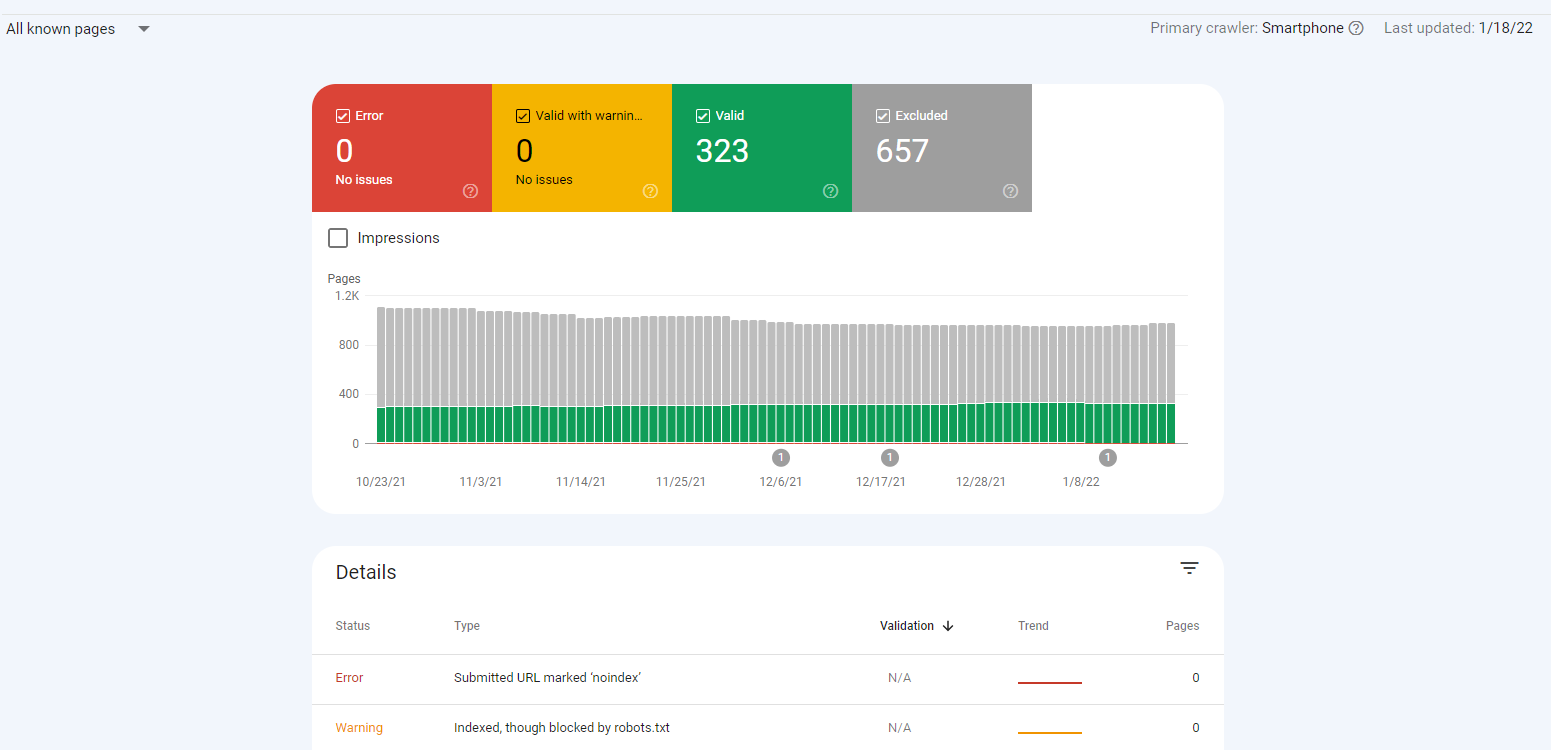The height and width of the screenshot is (750, 1551).
Task: Uncheck the Valid with warnings checkbox
Action: 523,116
